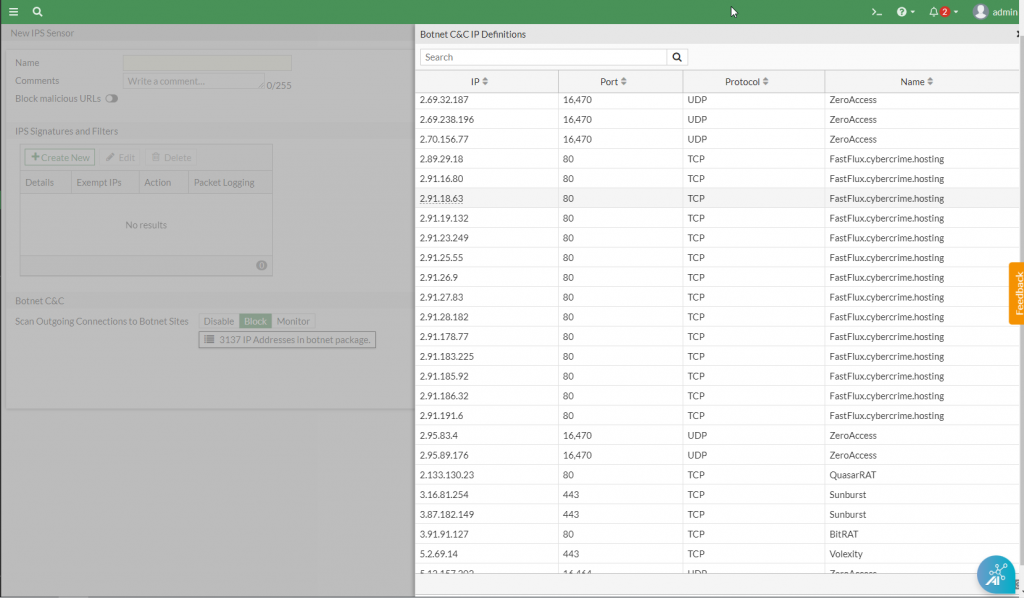
Task: Click the global search icon in top bar
Action: [37, 12]
